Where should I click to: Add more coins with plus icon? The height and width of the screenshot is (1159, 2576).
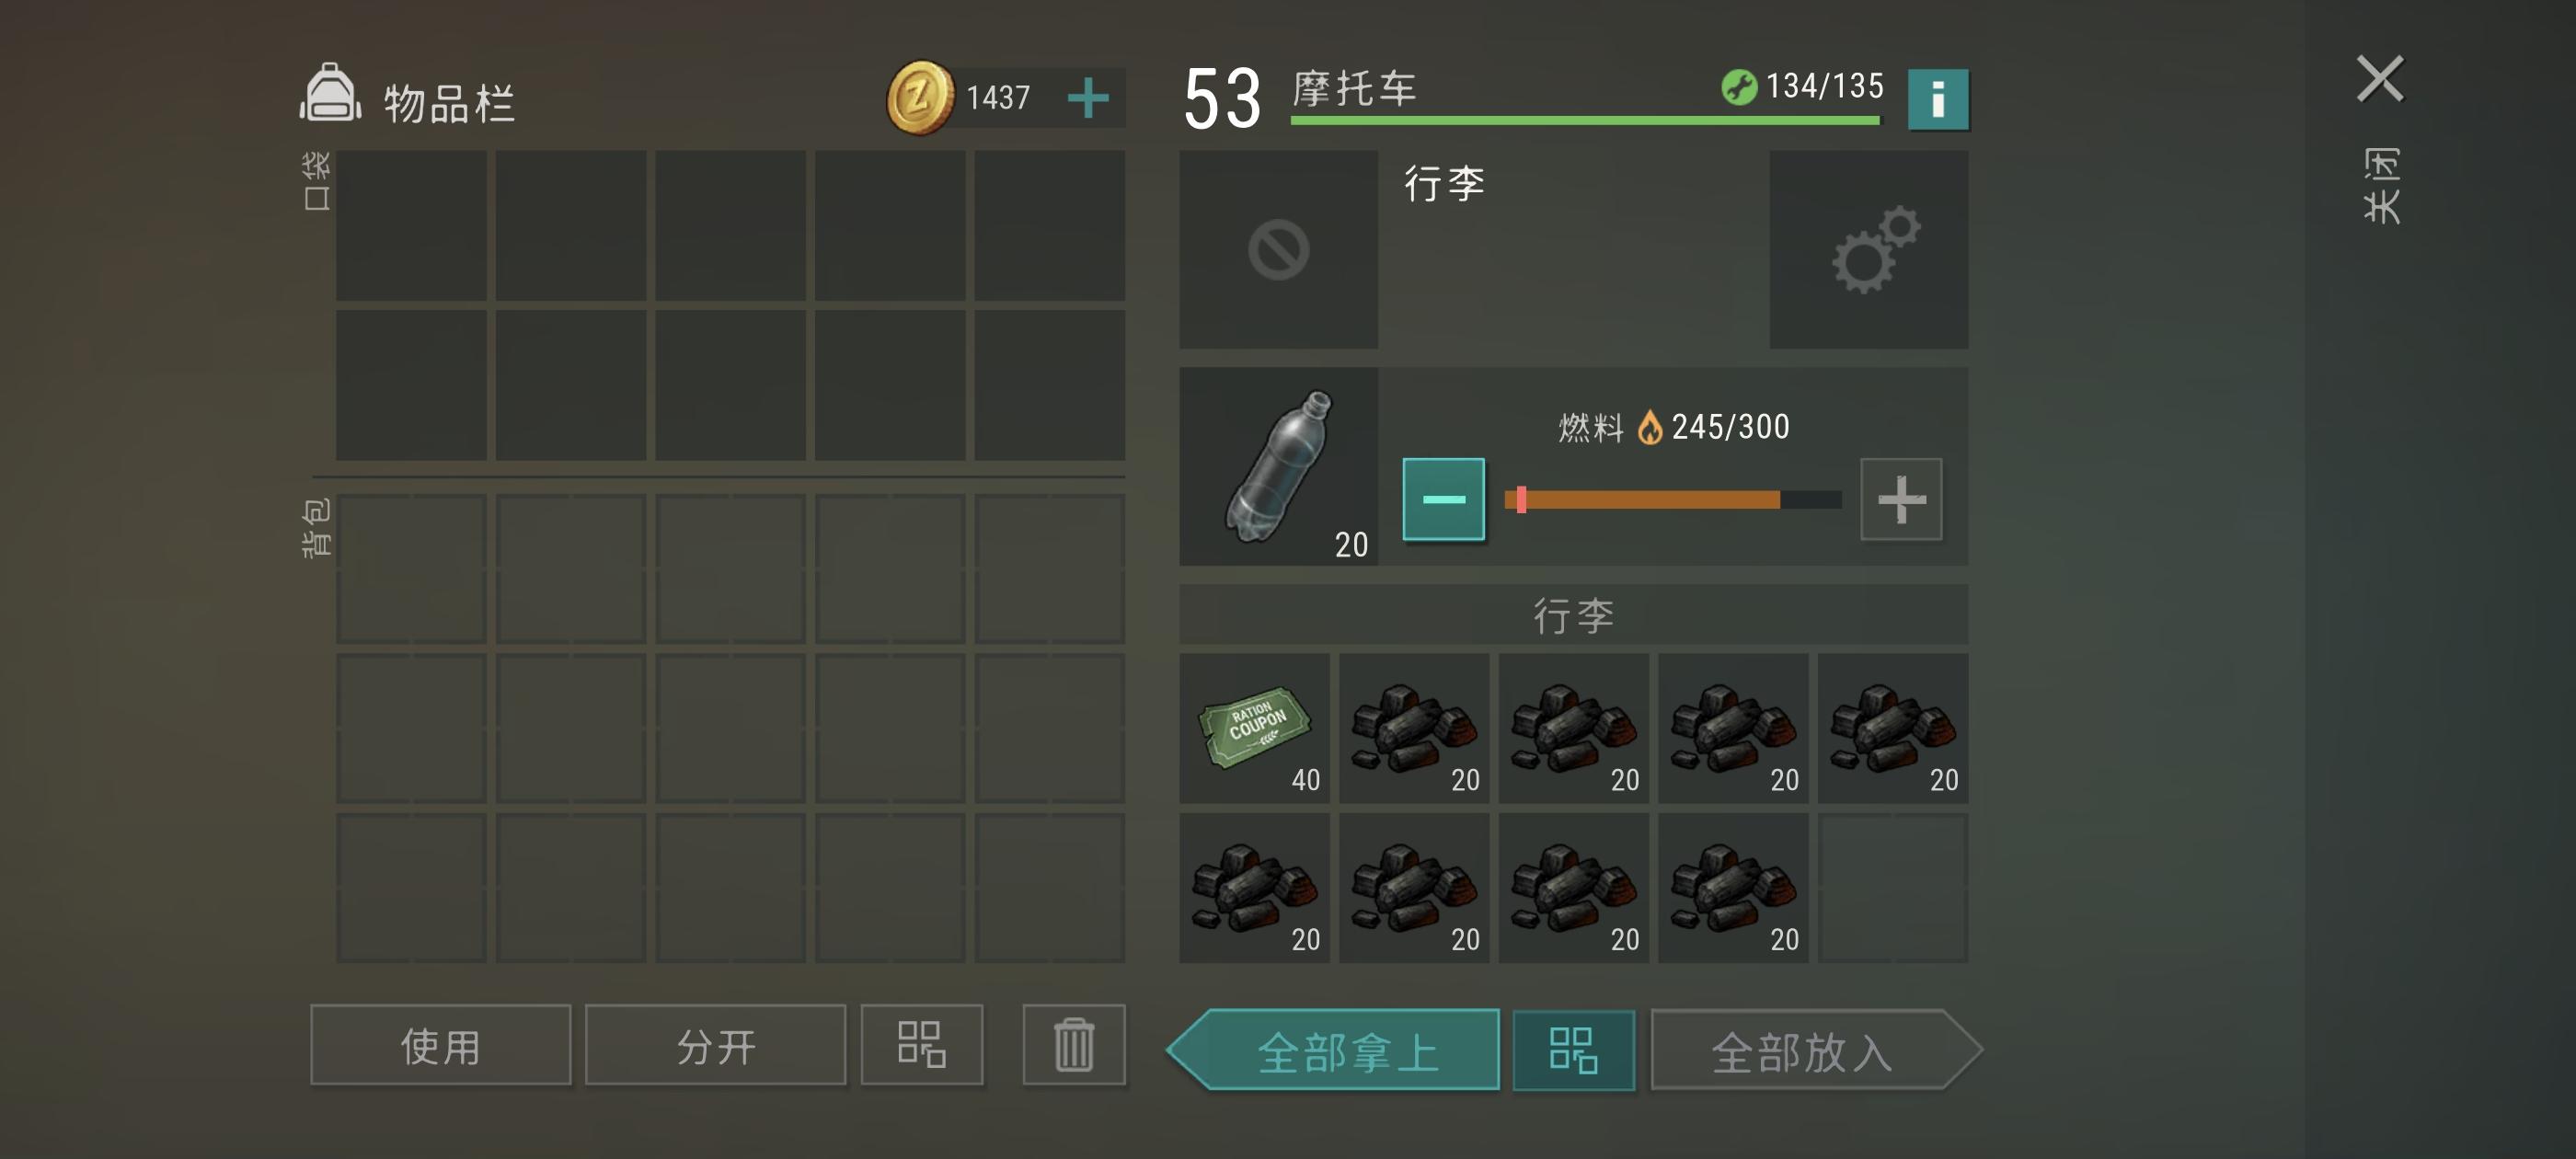[1087, 98]
